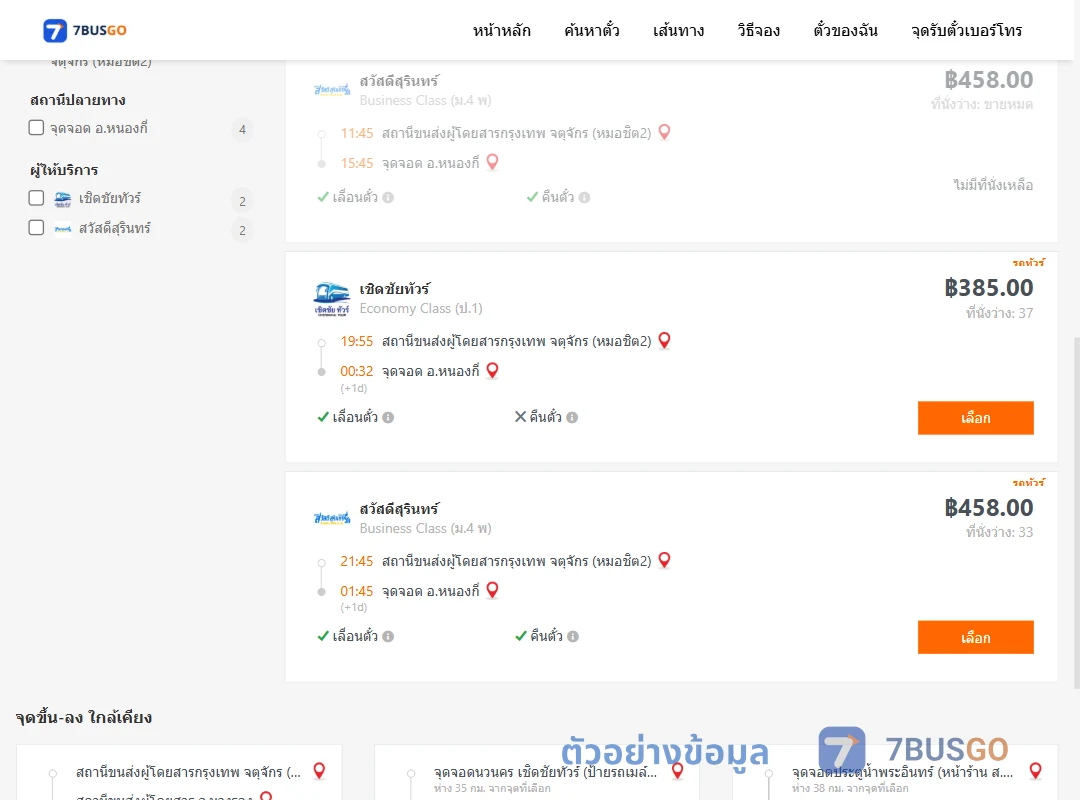The width and height of the screenshot is (1080, 800).
Task: Click map pin next to 00:32 arrival stop
Action: coord(492,370)
